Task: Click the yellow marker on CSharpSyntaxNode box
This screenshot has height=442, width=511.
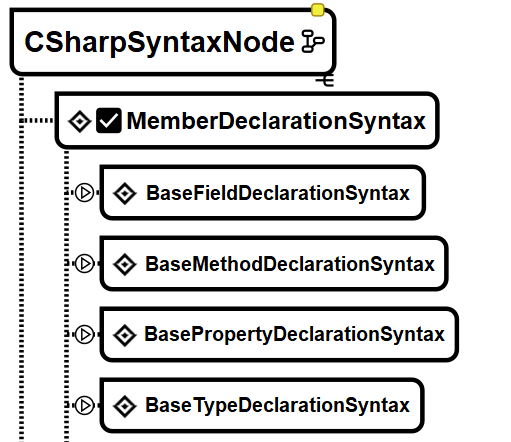Action: point(318,10)
